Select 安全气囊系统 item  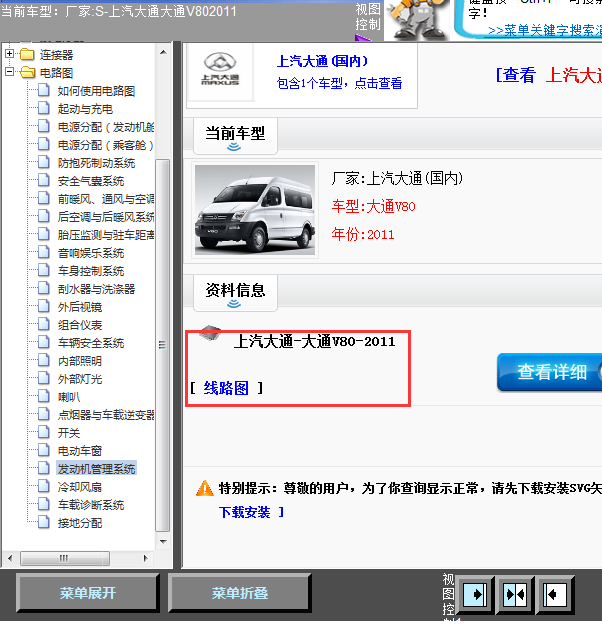pos(91,181)
